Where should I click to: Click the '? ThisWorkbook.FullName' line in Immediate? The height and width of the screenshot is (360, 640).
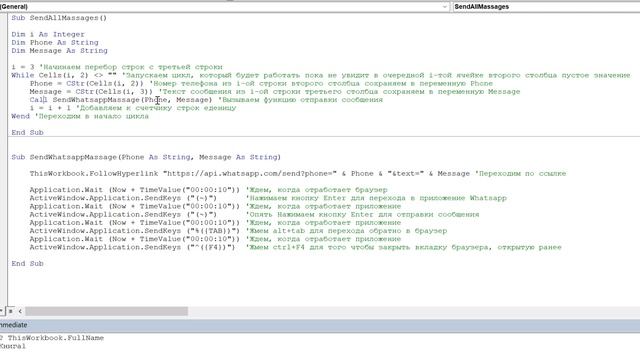[52, 338]
